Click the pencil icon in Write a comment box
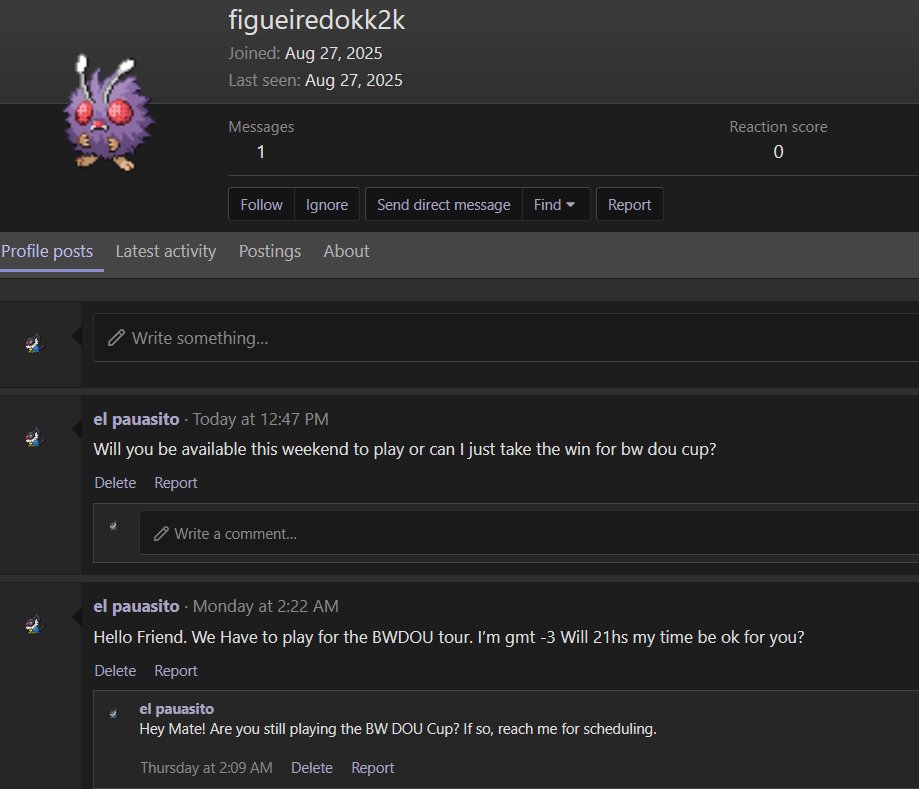This screenshot has width=919, height=789. tap(161, 534)
